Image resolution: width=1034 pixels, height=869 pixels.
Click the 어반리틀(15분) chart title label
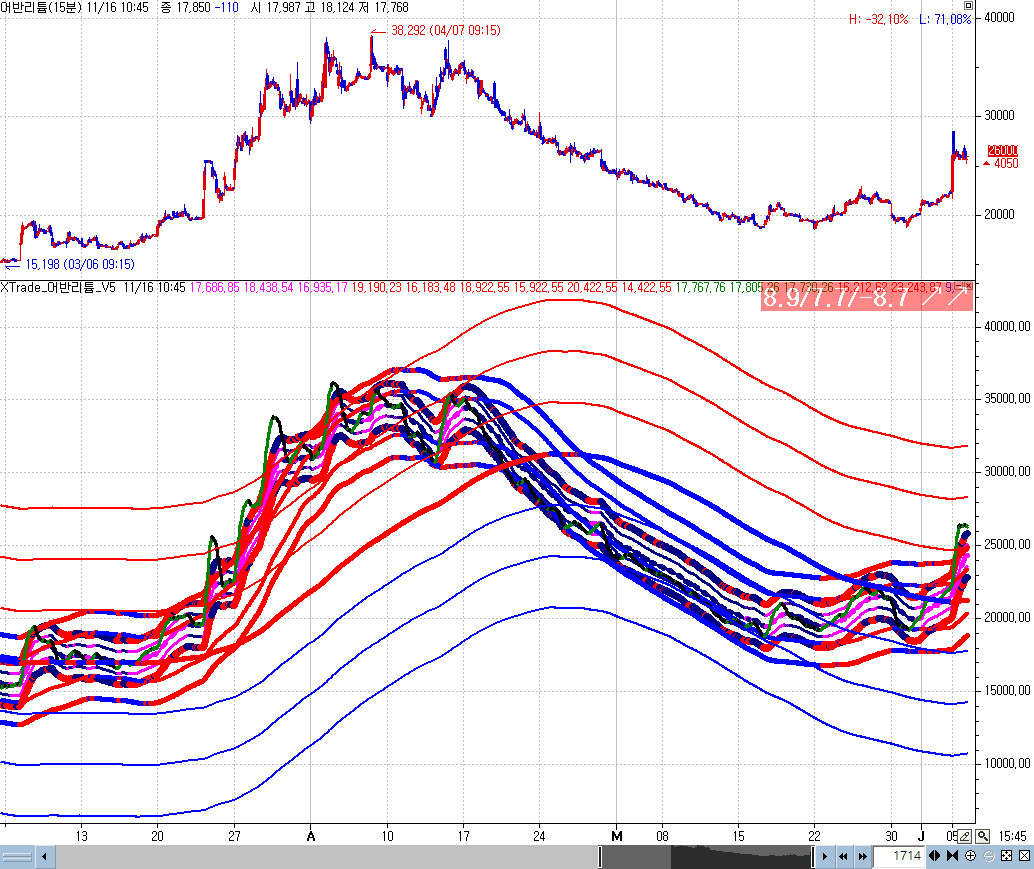(x=40, y=6)
